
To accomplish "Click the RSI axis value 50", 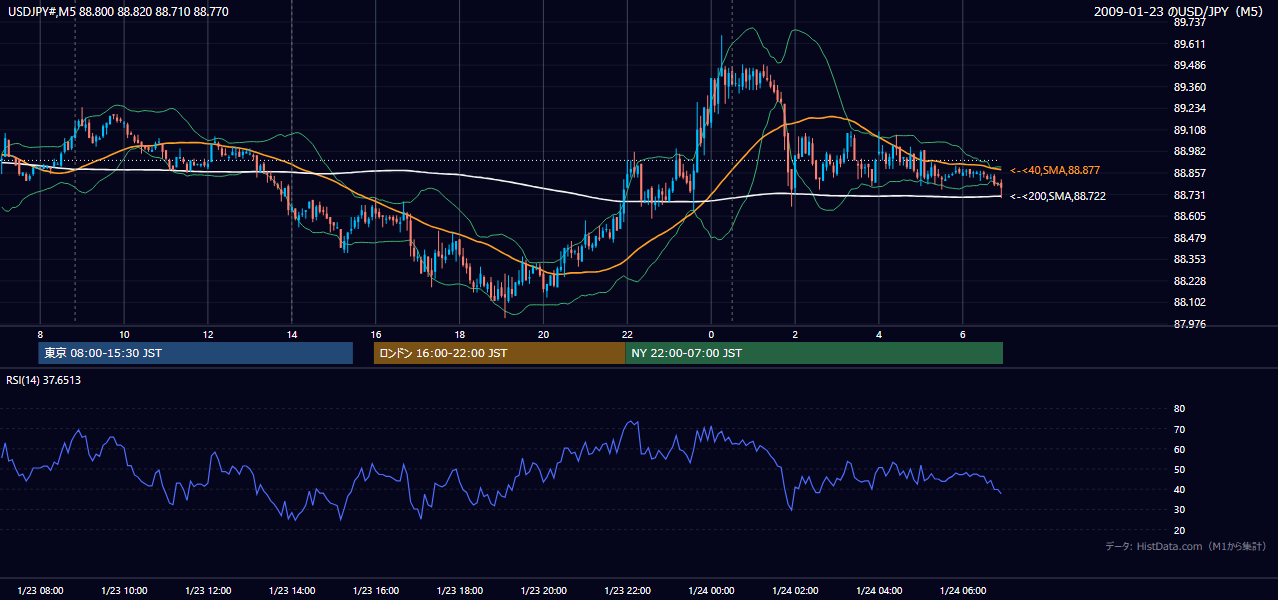I will 1179,469.
